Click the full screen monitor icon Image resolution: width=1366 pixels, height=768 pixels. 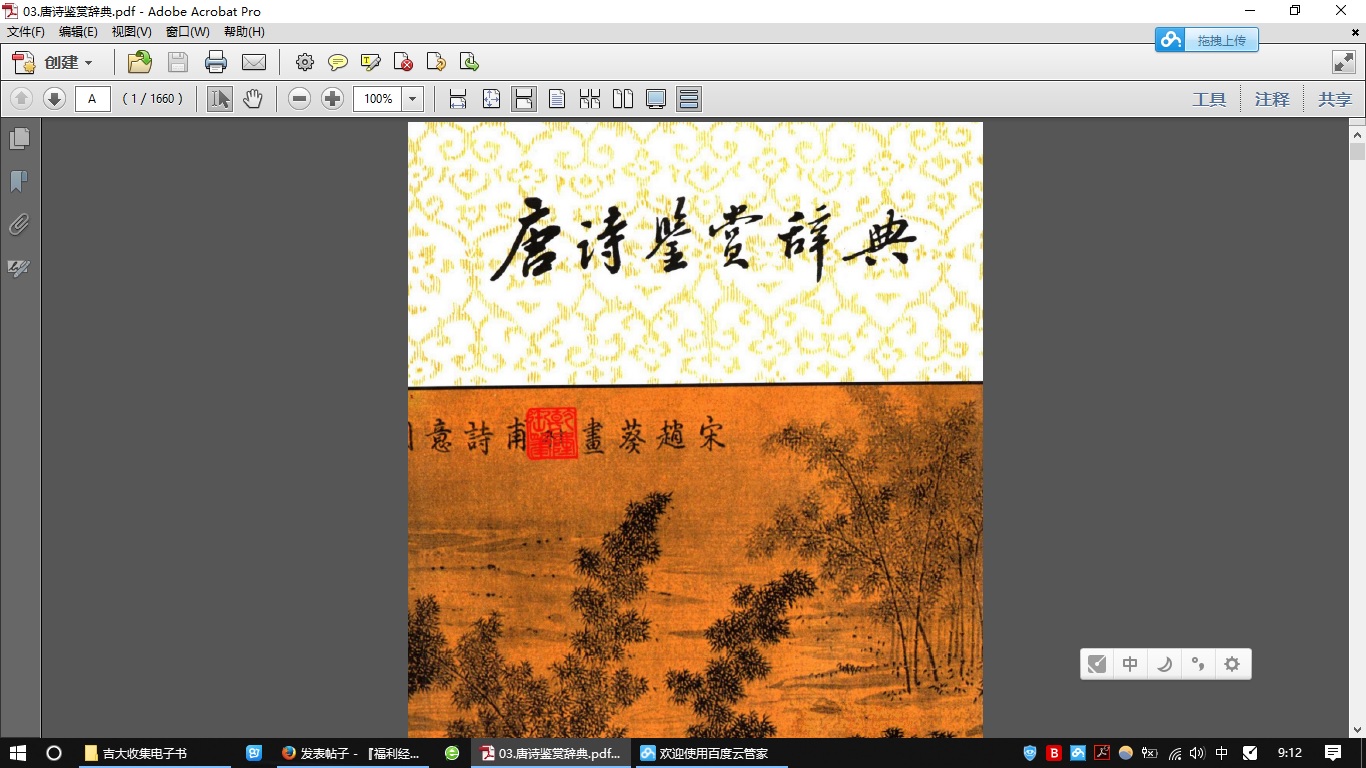[x=656, y=99]
